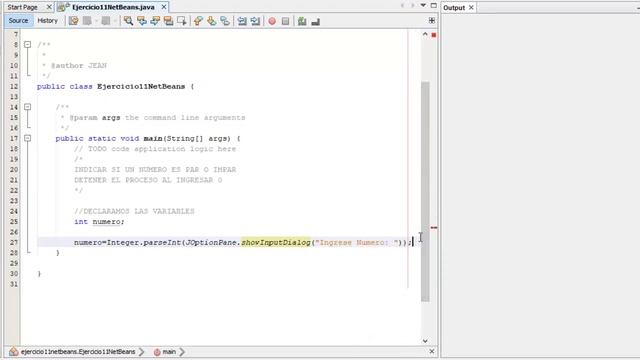Image resolution: width=640 pixels, height=360 pixels.
Task: Click ejercicio11netbeans.Ejercicio11NetBeans breadcrumb
Action: [78, 352]
